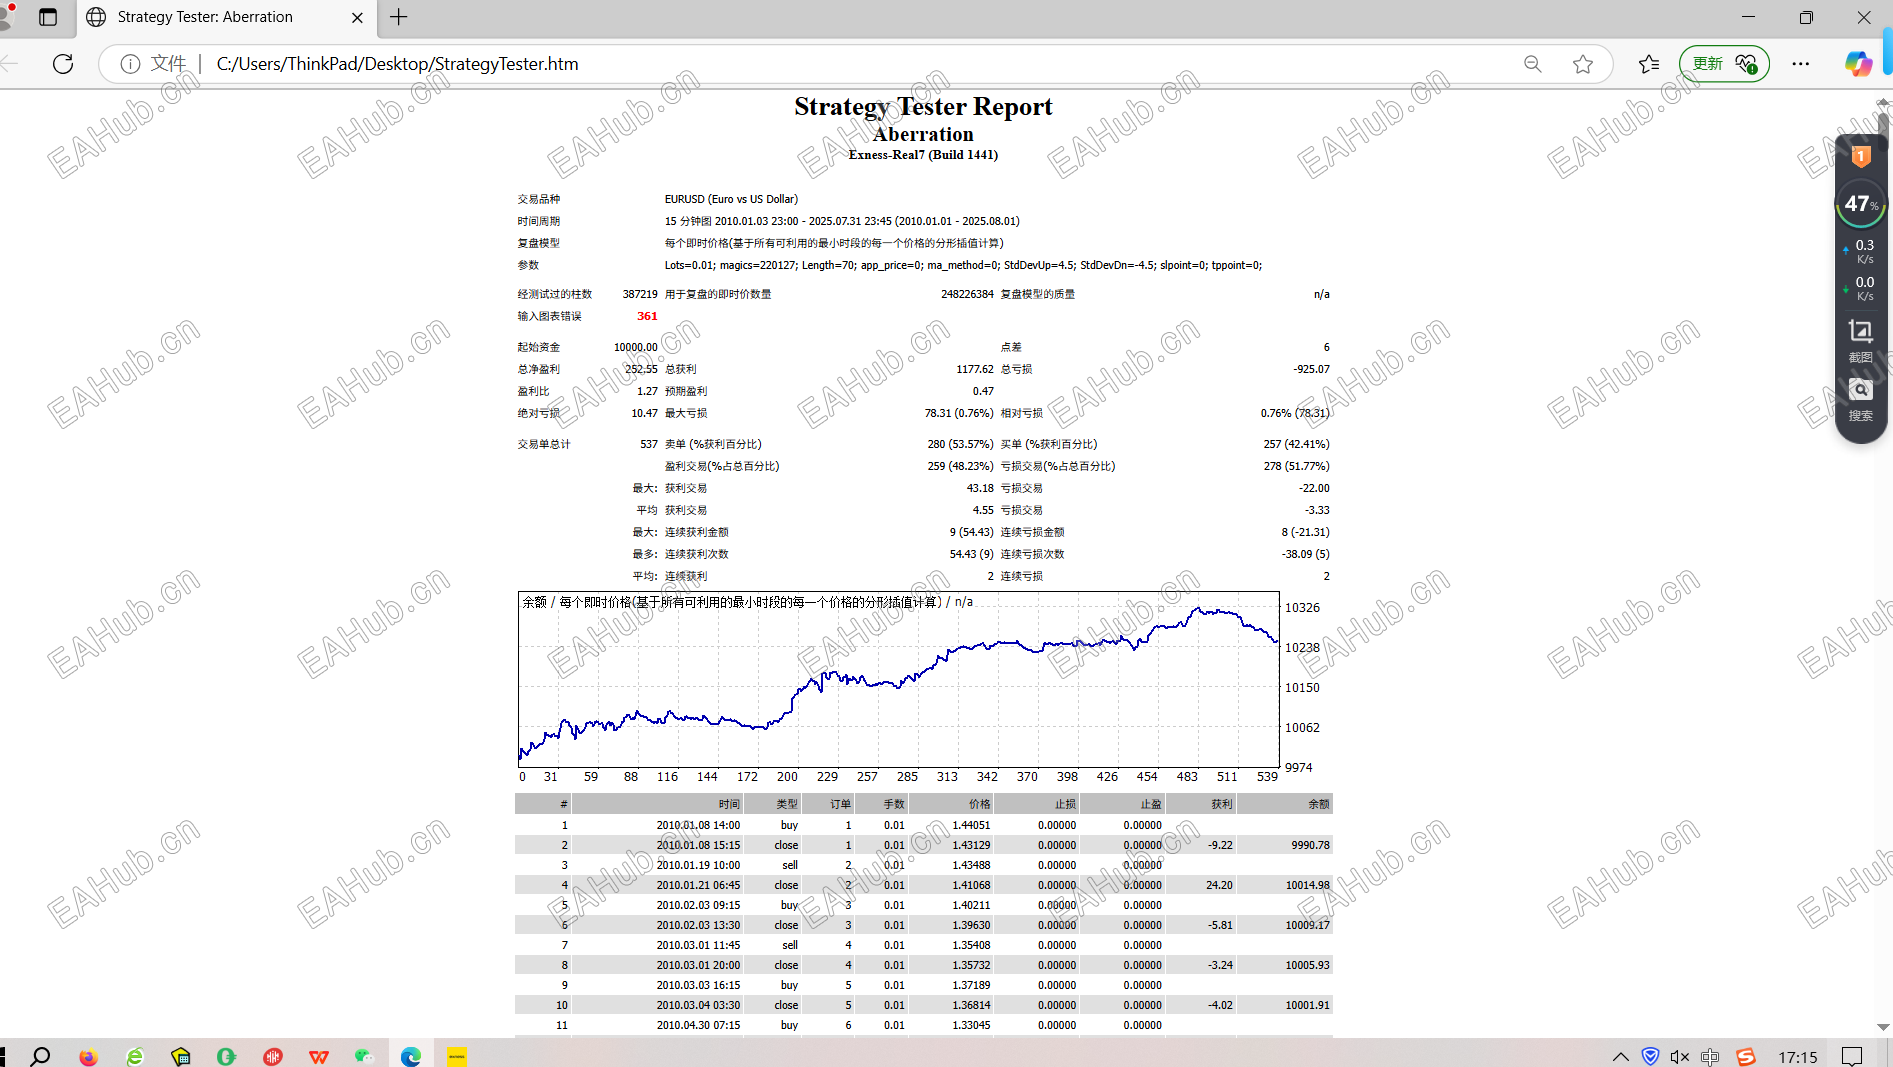The height and width of the screenshot is (1067, 1893).
Task: Click the 中 input method indicator
Action: click(1711, 1057)
